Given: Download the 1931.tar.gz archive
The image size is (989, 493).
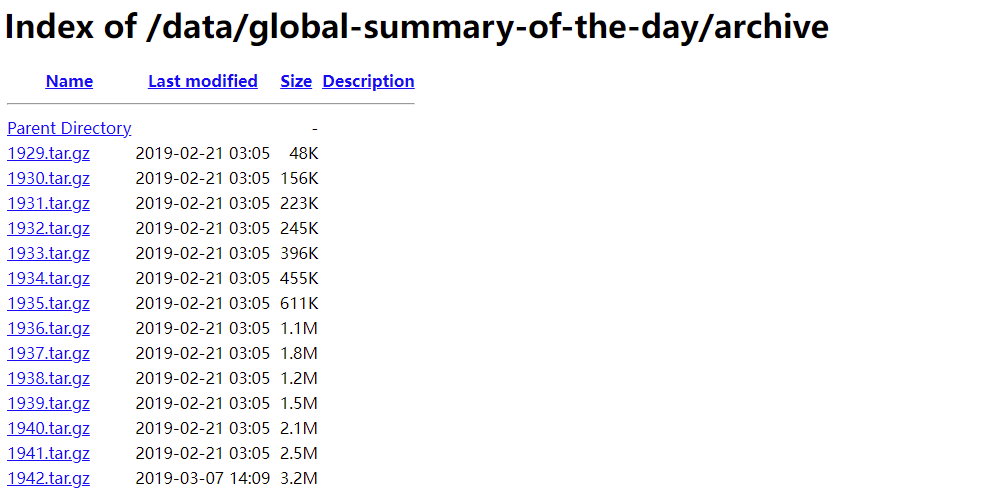Looking at the screenshot, I should pos(48,203).
